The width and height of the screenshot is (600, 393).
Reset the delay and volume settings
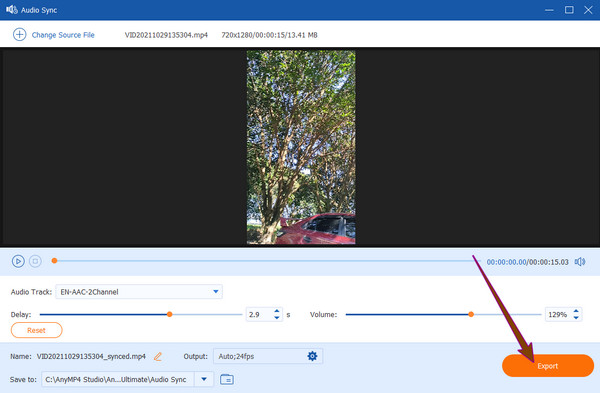click(36, 330)
